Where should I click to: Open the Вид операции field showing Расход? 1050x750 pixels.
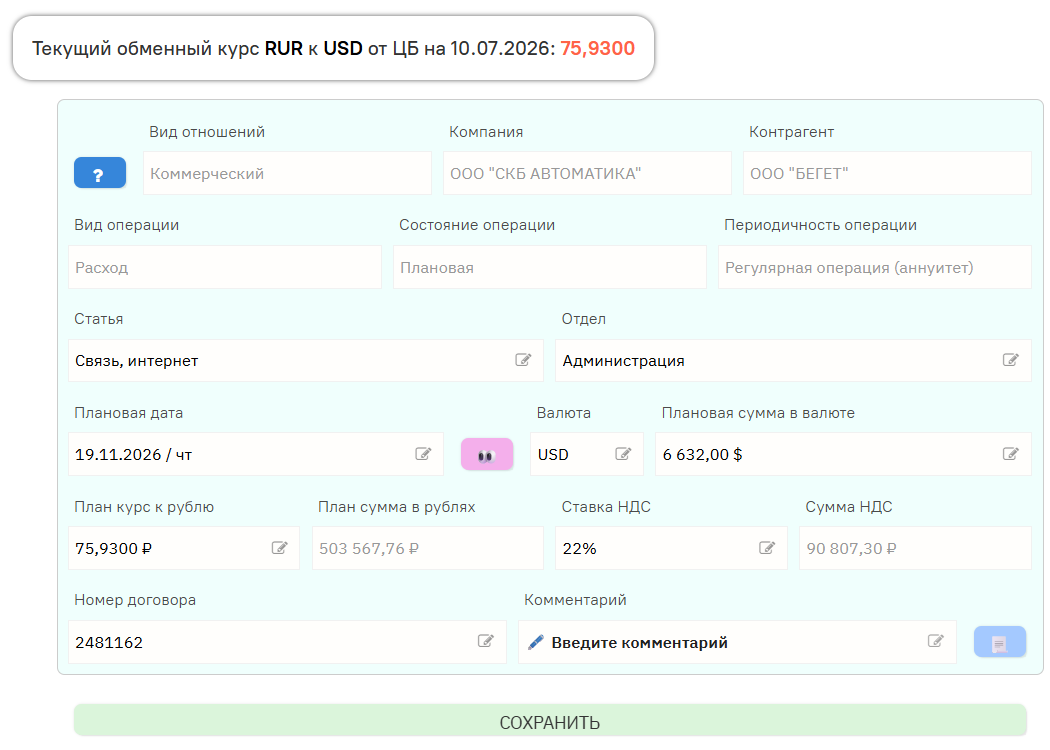tap(225, 267)
